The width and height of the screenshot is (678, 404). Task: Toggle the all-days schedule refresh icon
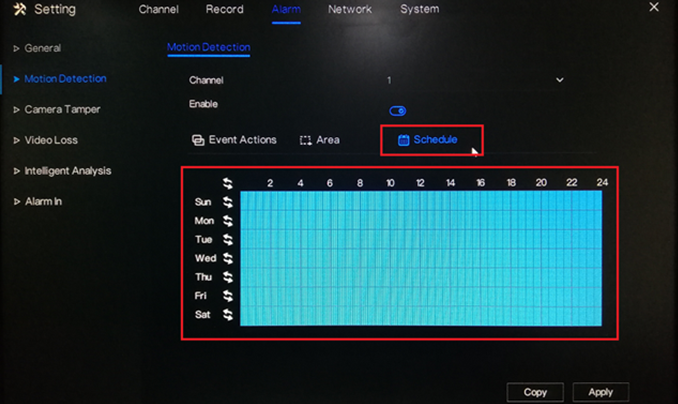click(x=227, y=183)
